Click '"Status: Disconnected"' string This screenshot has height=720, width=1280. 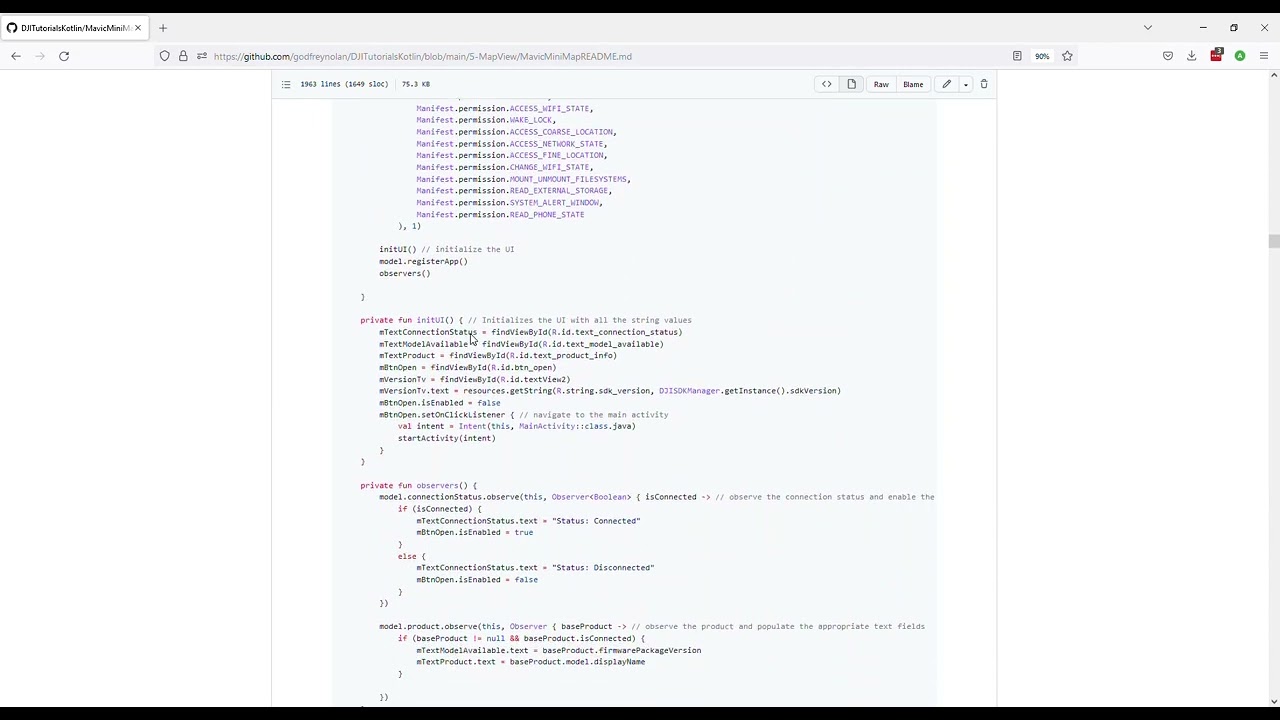tap(603, 568)
